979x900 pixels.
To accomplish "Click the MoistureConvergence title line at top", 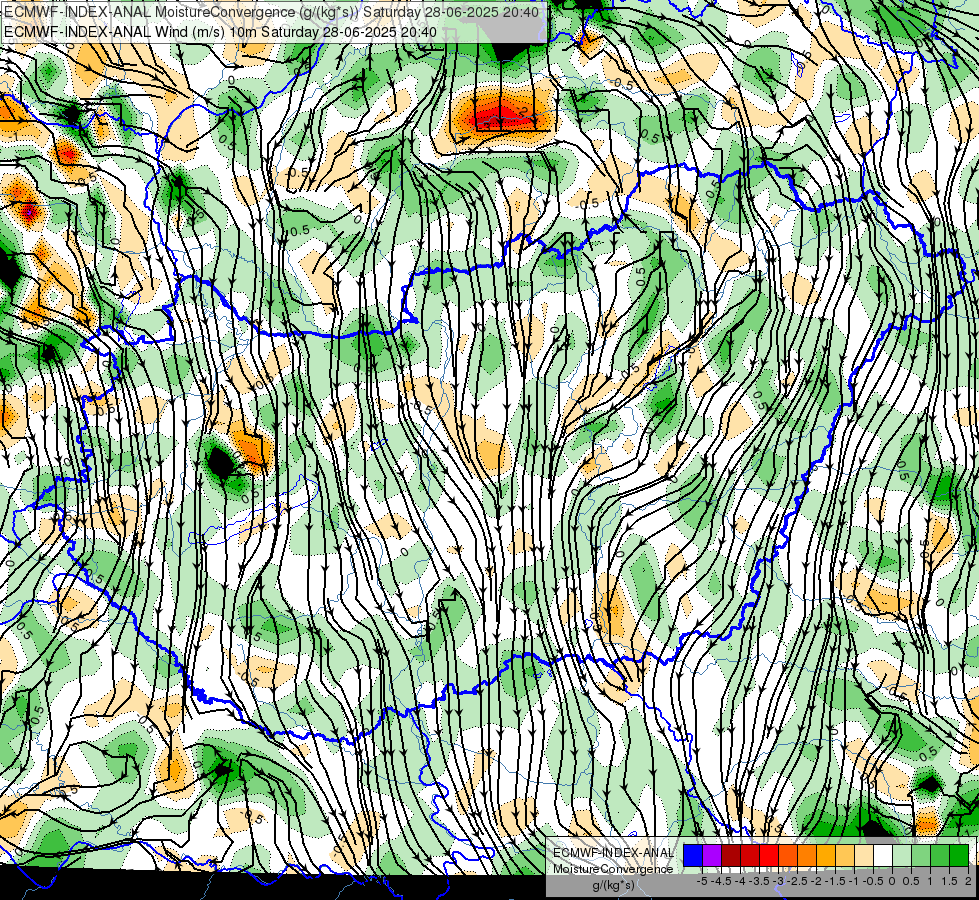I will (272, 12).
